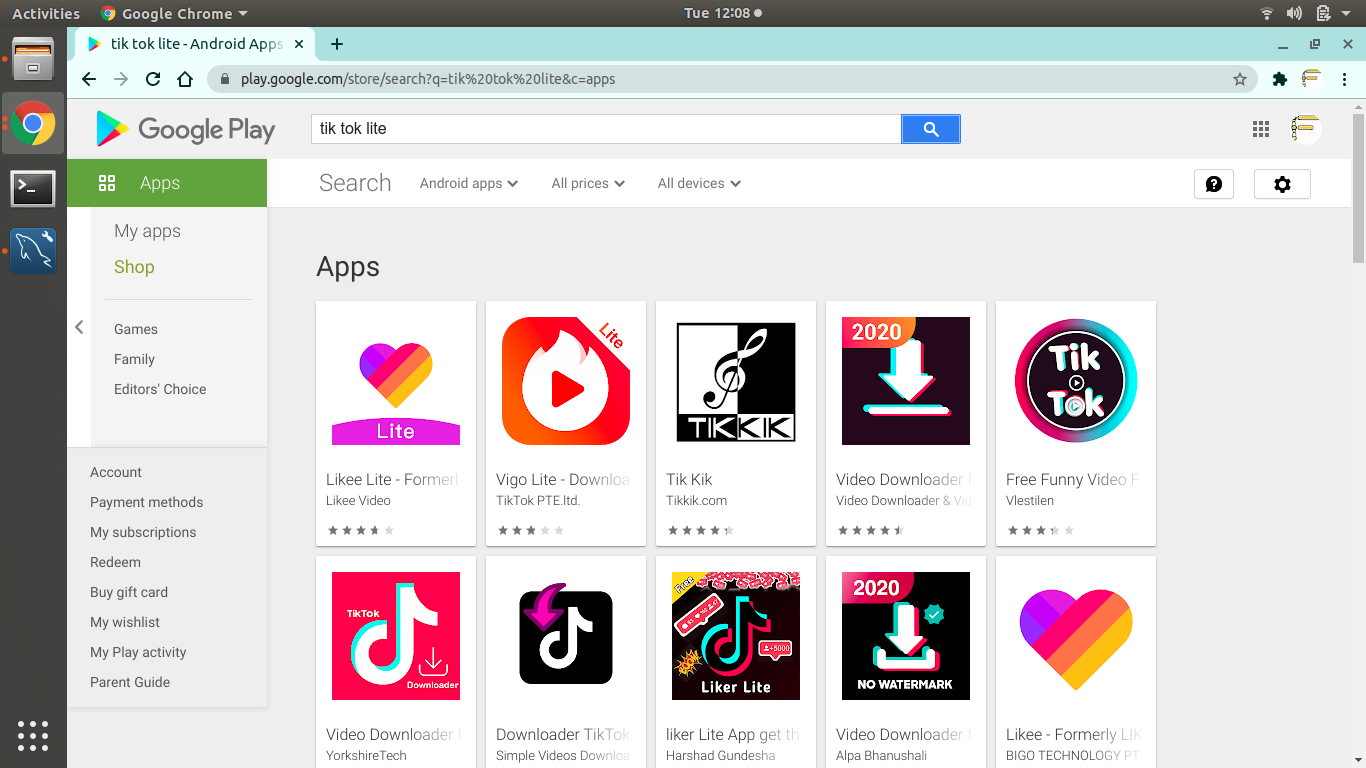Image resolution: width=1366 pixels, height=768 pixels.
Task: Click the browser forward arrow
Action: [121, 79]
